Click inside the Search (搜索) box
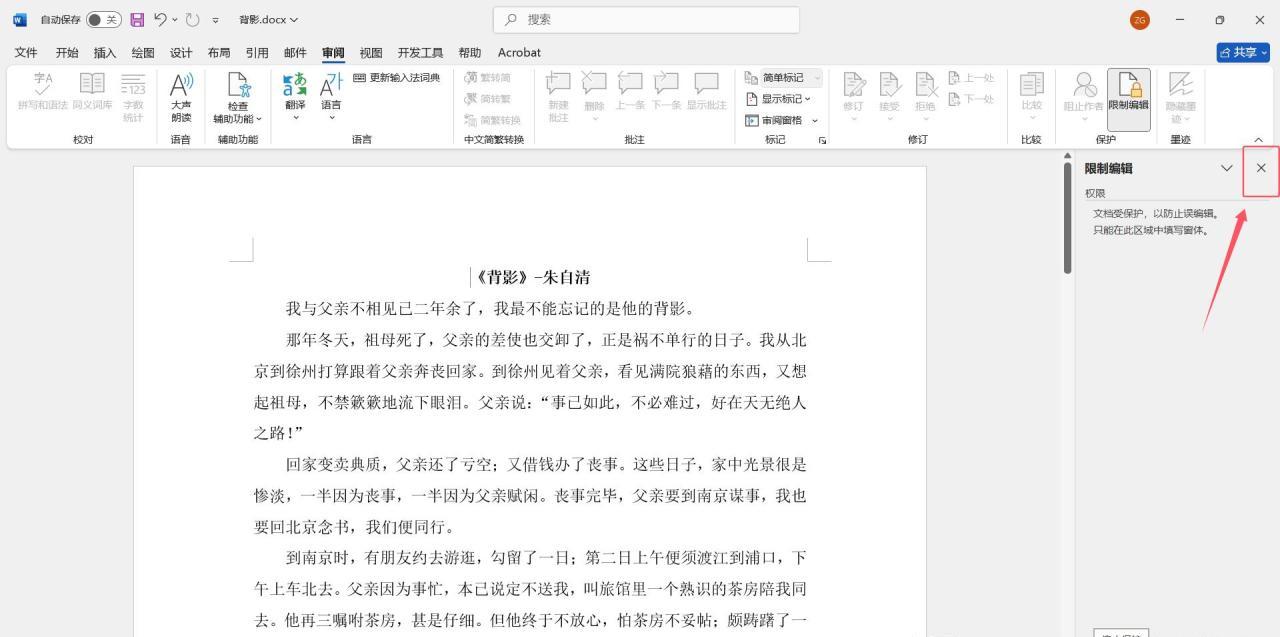 645,19
